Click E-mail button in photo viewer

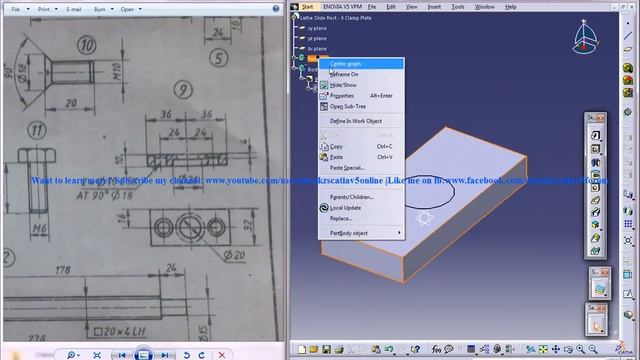(73, 9)
